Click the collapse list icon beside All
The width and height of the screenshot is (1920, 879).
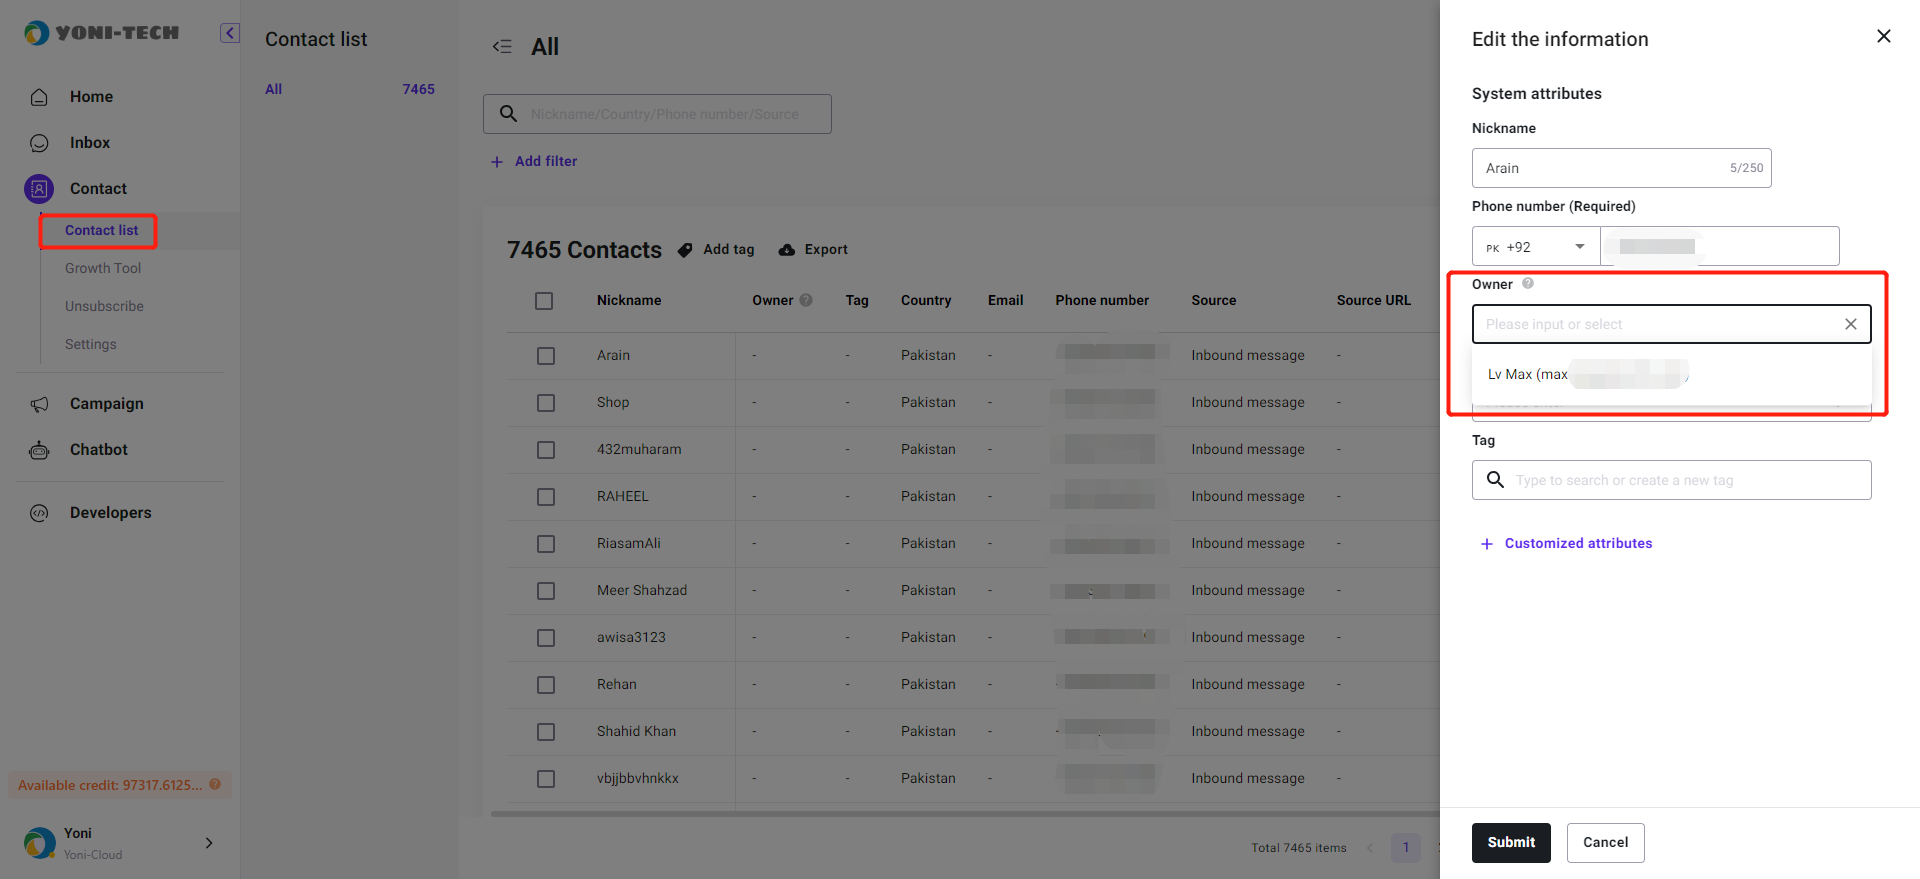tap(502, 46)
